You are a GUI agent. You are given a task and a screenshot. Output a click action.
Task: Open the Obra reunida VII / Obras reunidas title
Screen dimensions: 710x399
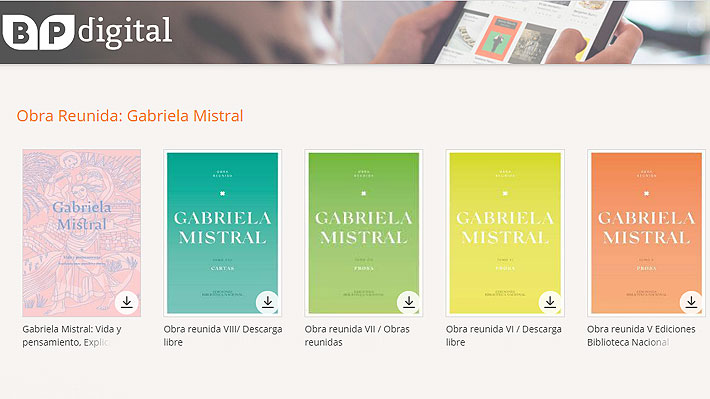point(357,336)
